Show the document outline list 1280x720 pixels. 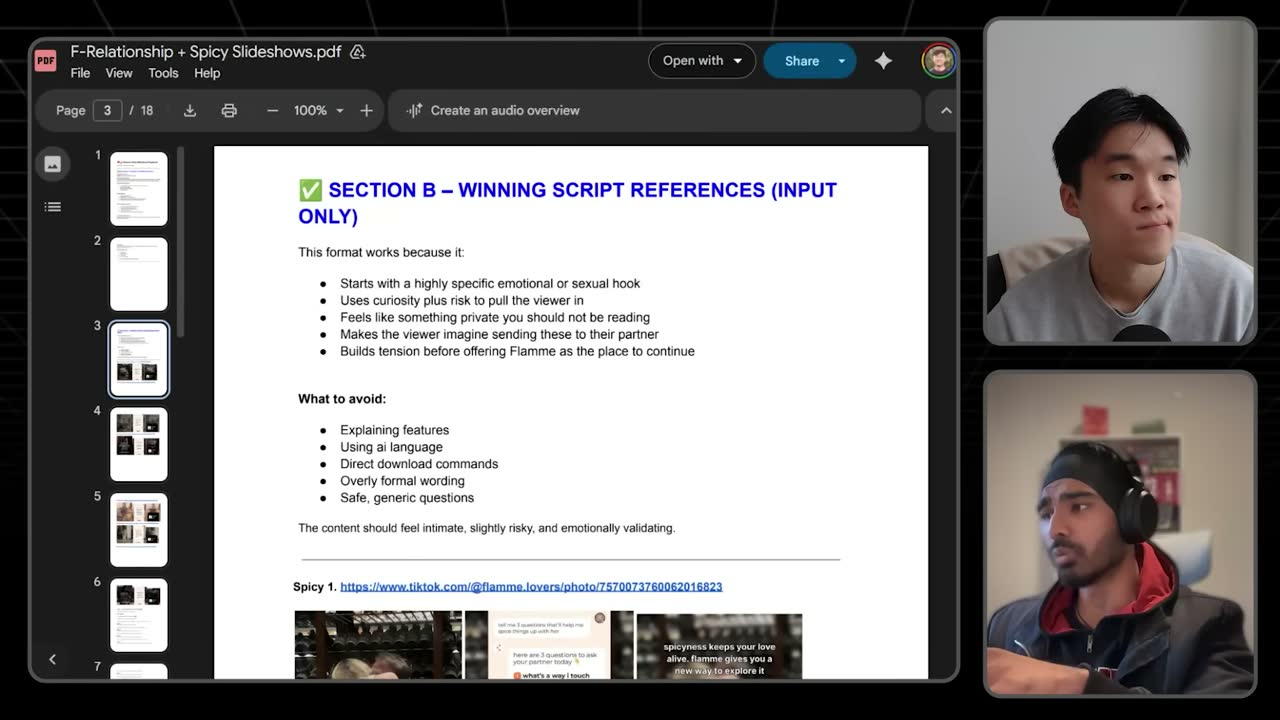pos(53,207)
